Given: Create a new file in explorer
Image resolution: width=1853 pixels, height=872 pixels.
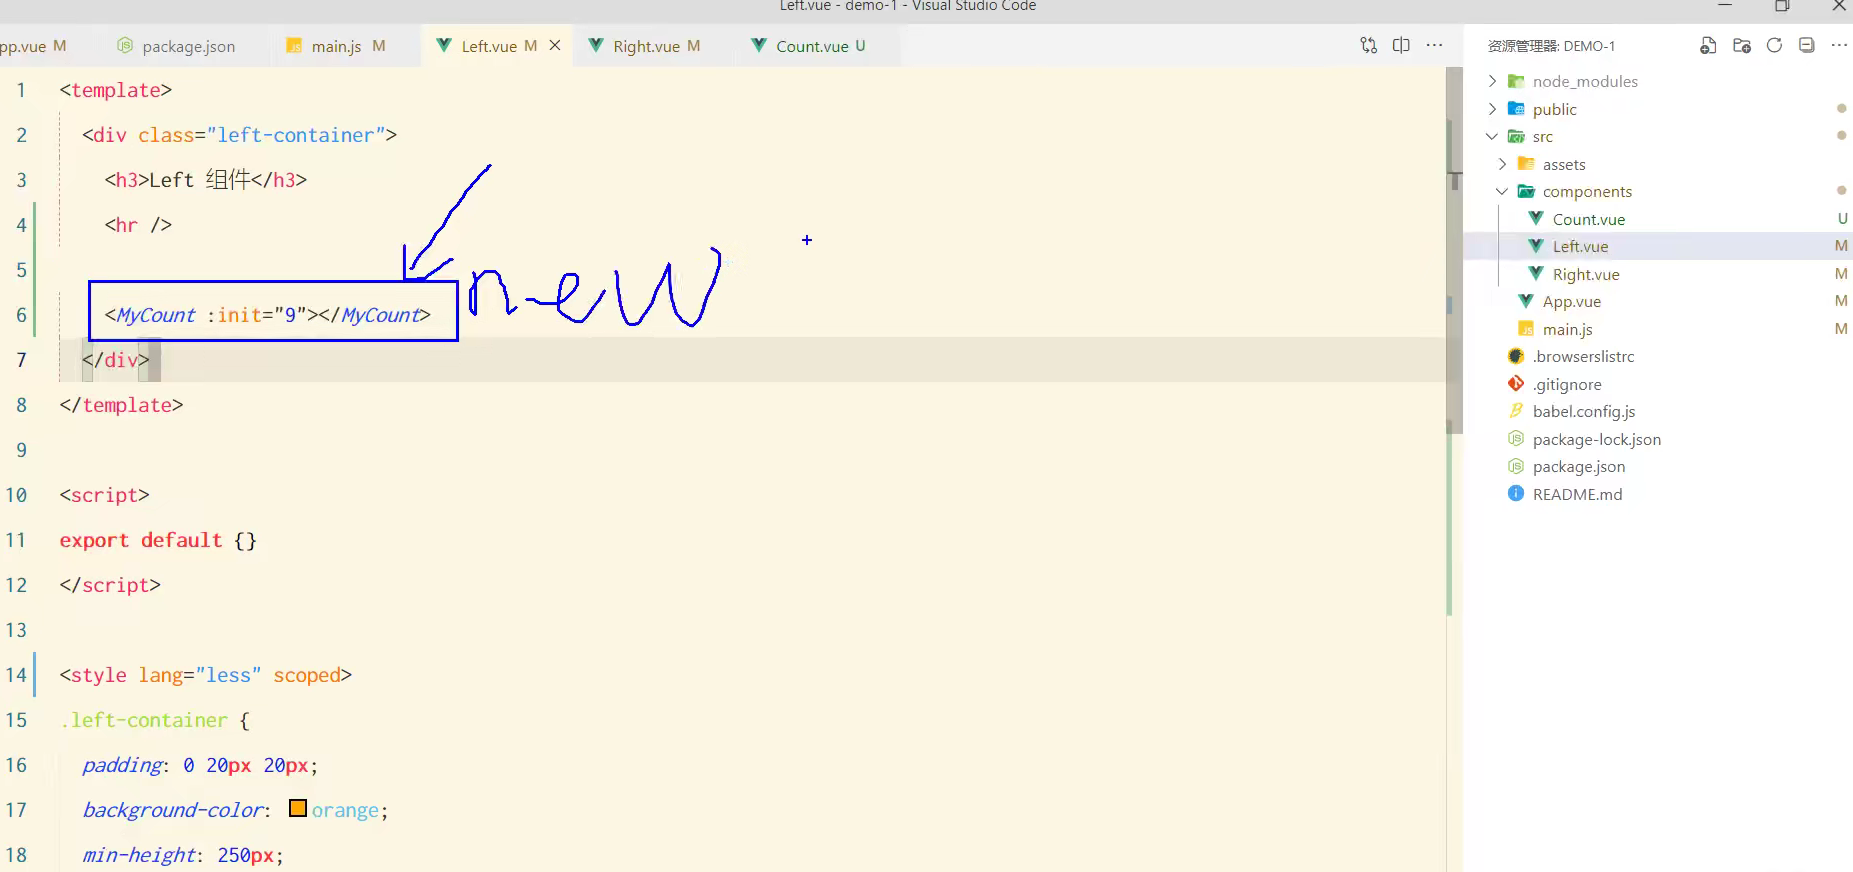Looking at the screenshot, I should 1708,45.
